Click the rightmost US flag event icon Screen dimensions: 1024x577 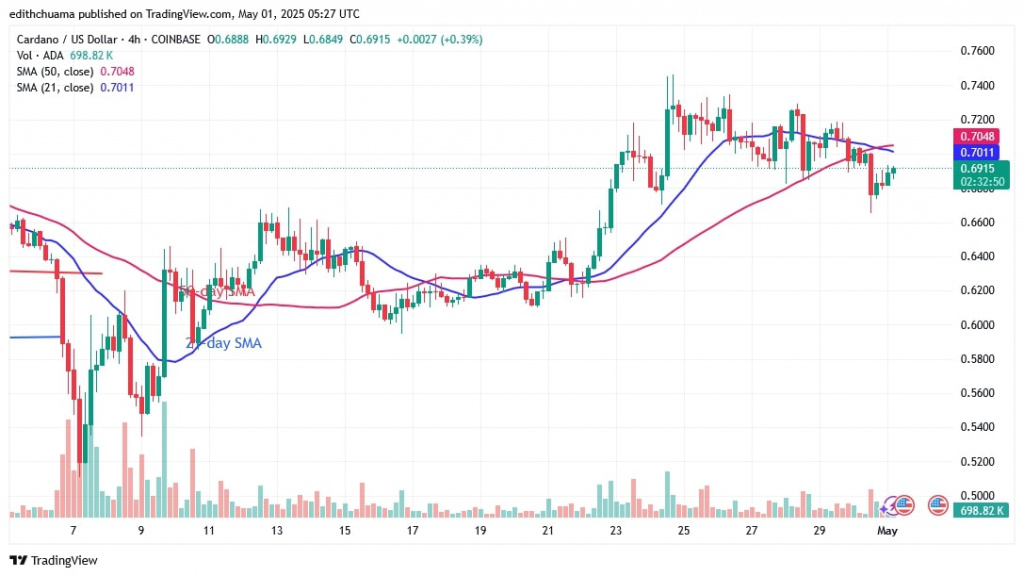(938, 505)
